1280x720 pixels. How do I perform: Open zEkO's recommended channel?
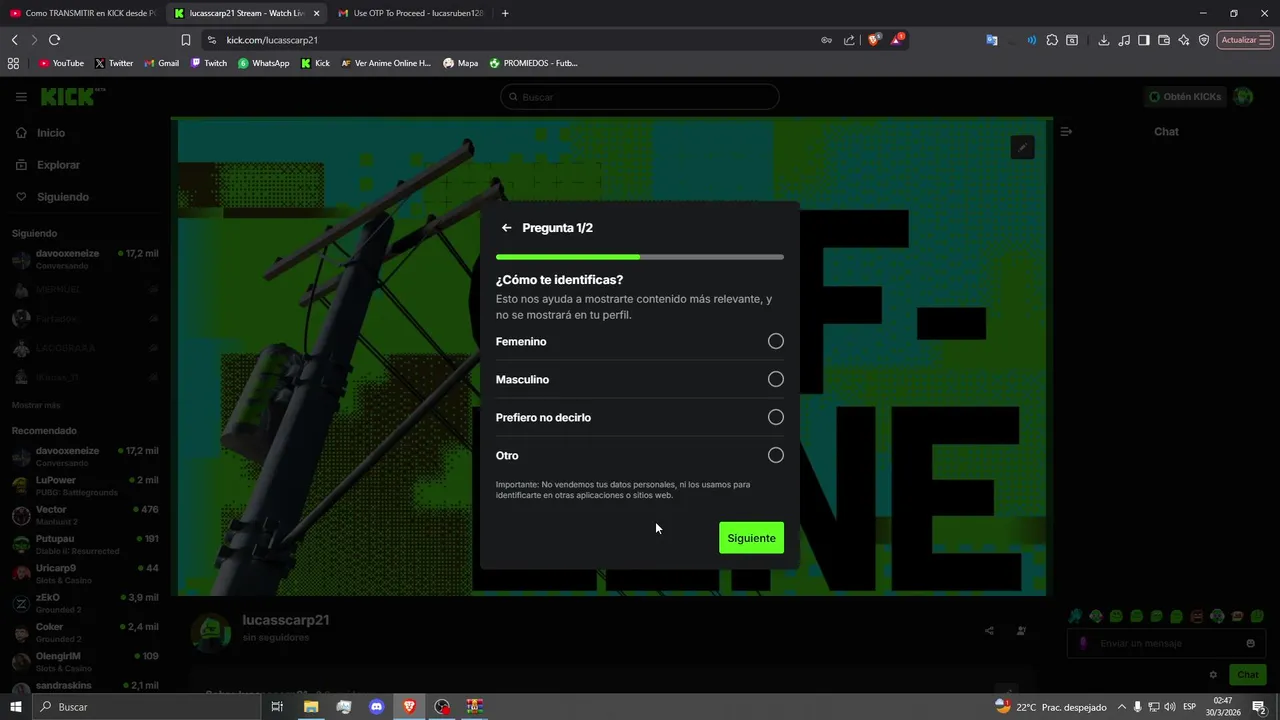84,603
